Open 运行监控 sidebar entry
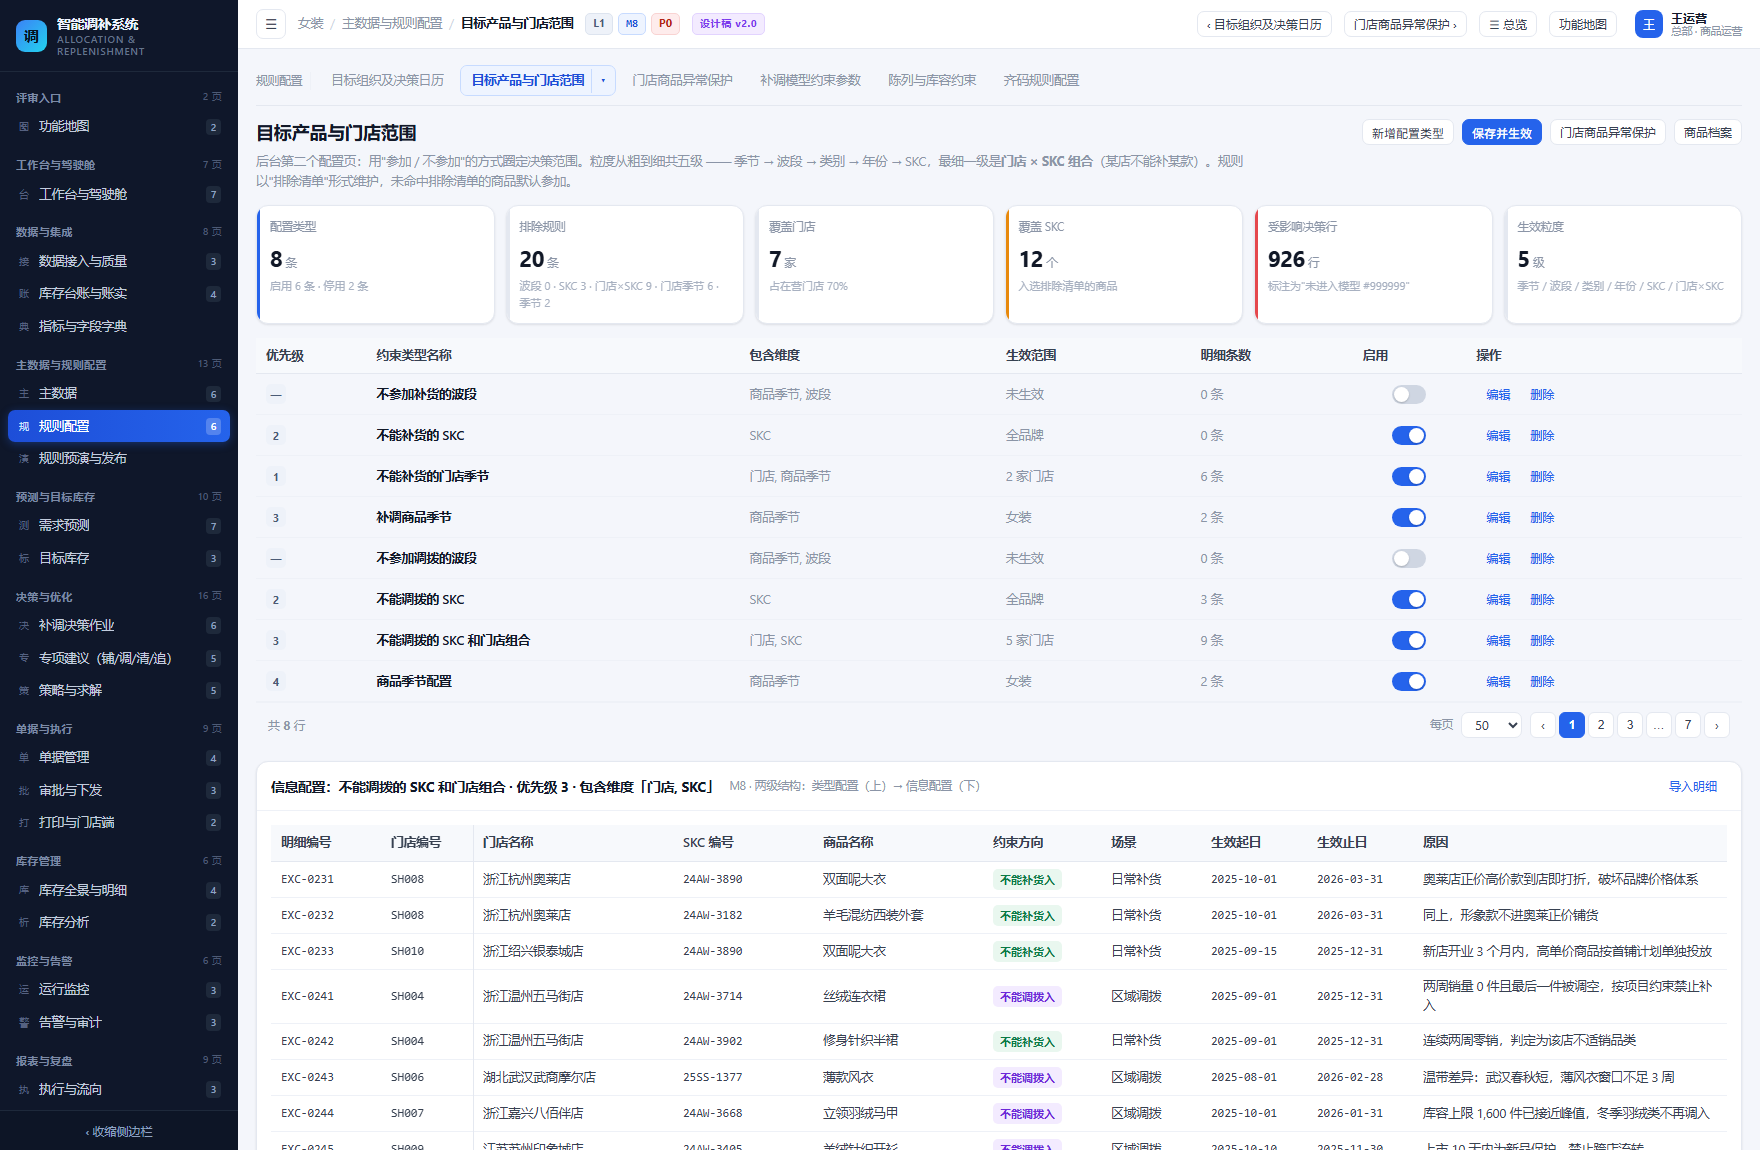 pos(119,990)
